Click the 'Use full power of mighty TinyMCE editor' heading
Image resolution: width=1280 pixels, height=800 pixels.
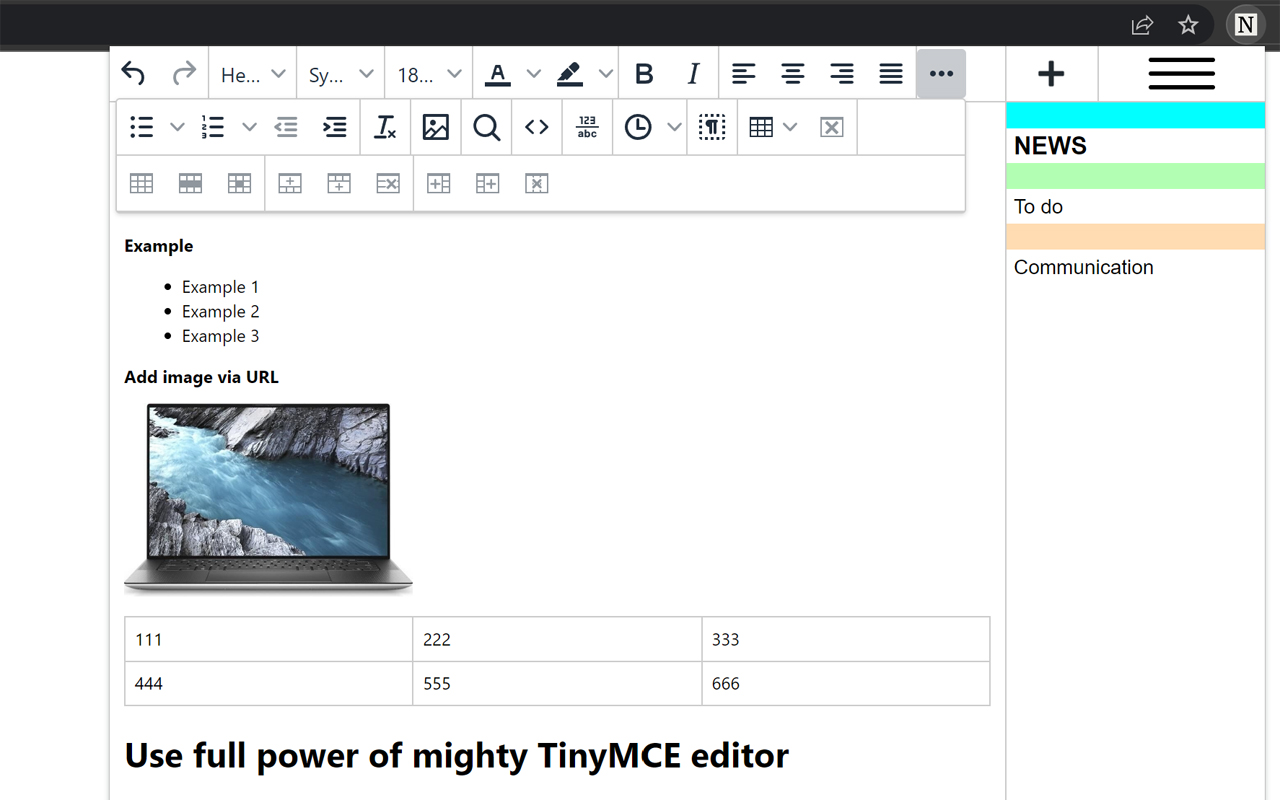tap(456, 755)
